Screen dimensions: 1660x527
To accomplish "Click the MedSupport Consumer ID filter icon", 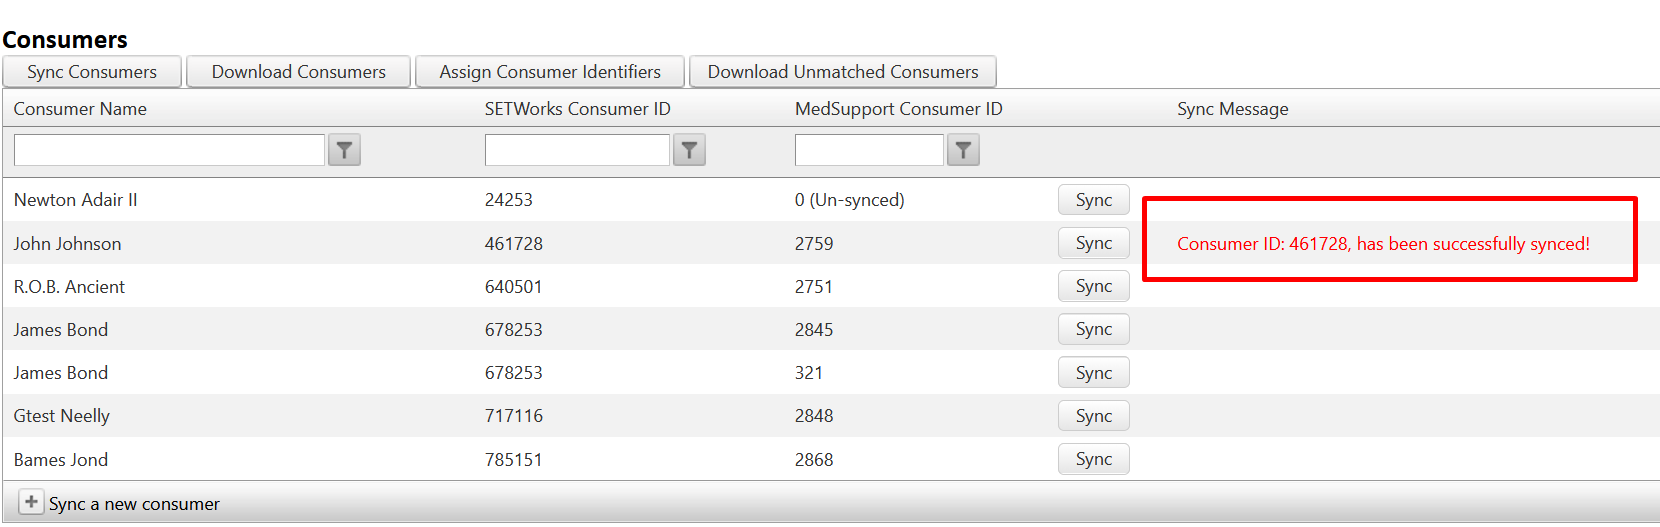I will pos(963,150).
